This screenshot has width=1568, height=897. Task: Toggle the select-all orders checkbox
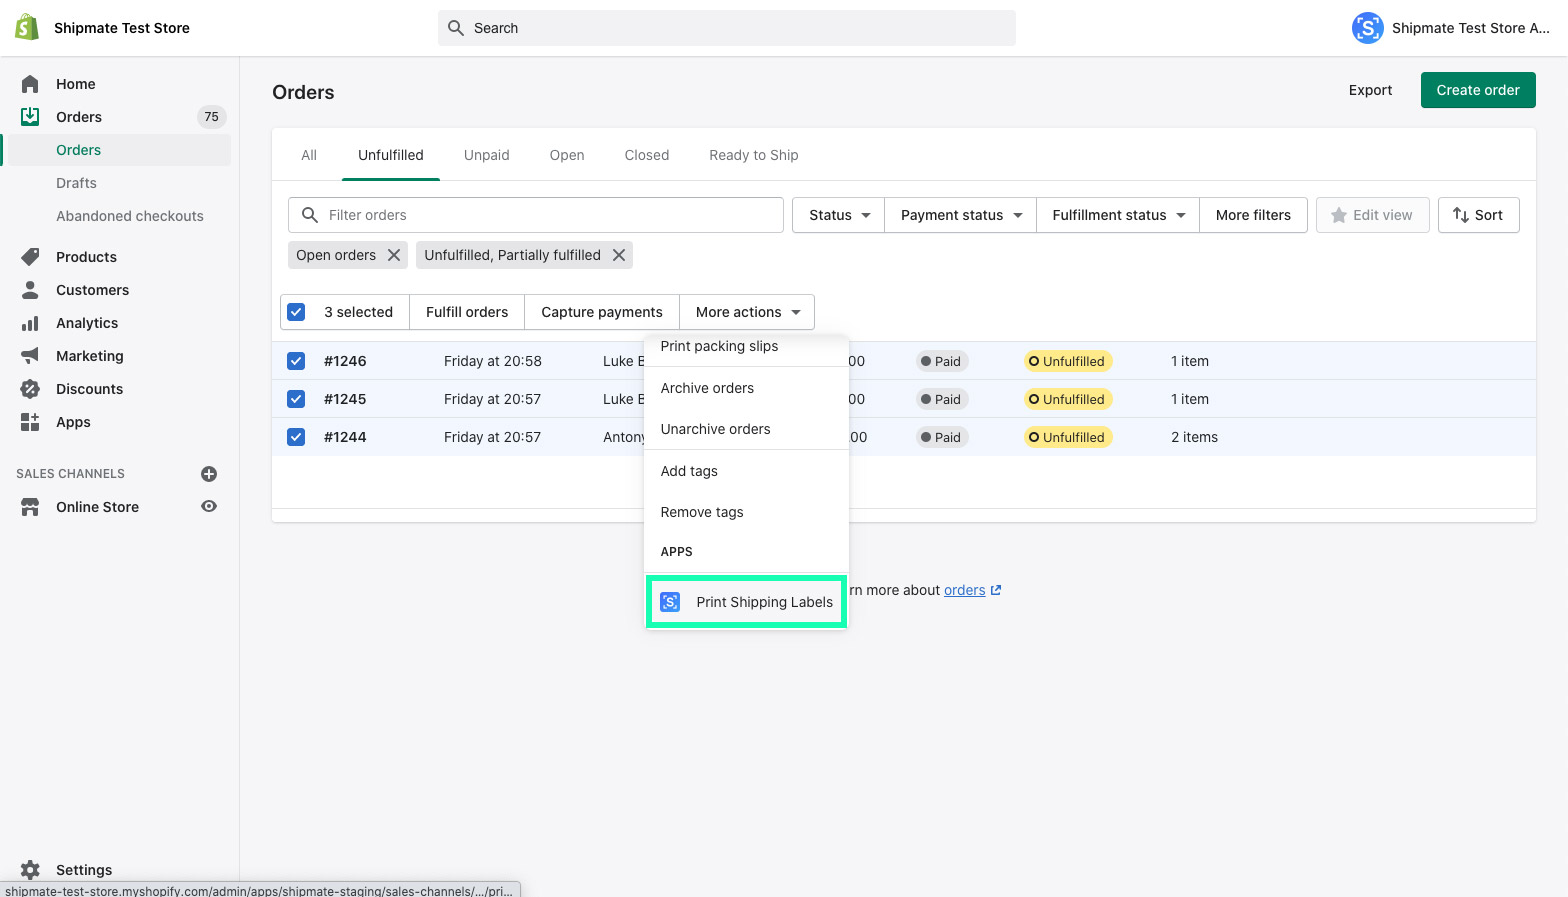point(296,312)
